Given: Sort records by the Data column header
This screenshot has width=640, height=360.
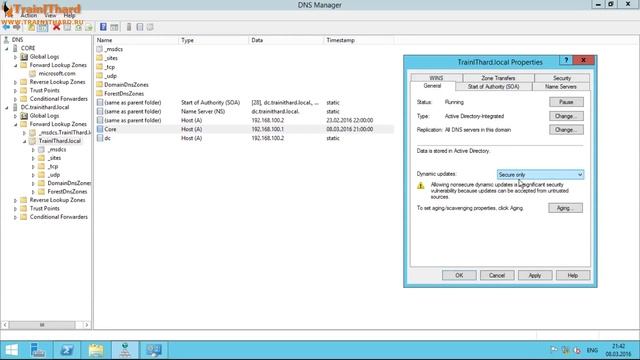Looking at the screenshot, I should click(286, 40).
